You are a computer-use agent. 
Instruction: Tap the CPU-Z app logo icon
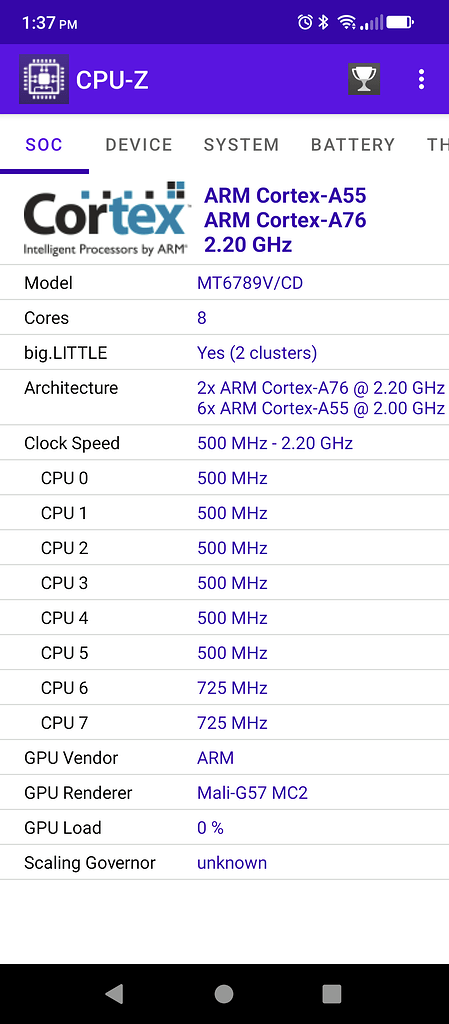44,79
